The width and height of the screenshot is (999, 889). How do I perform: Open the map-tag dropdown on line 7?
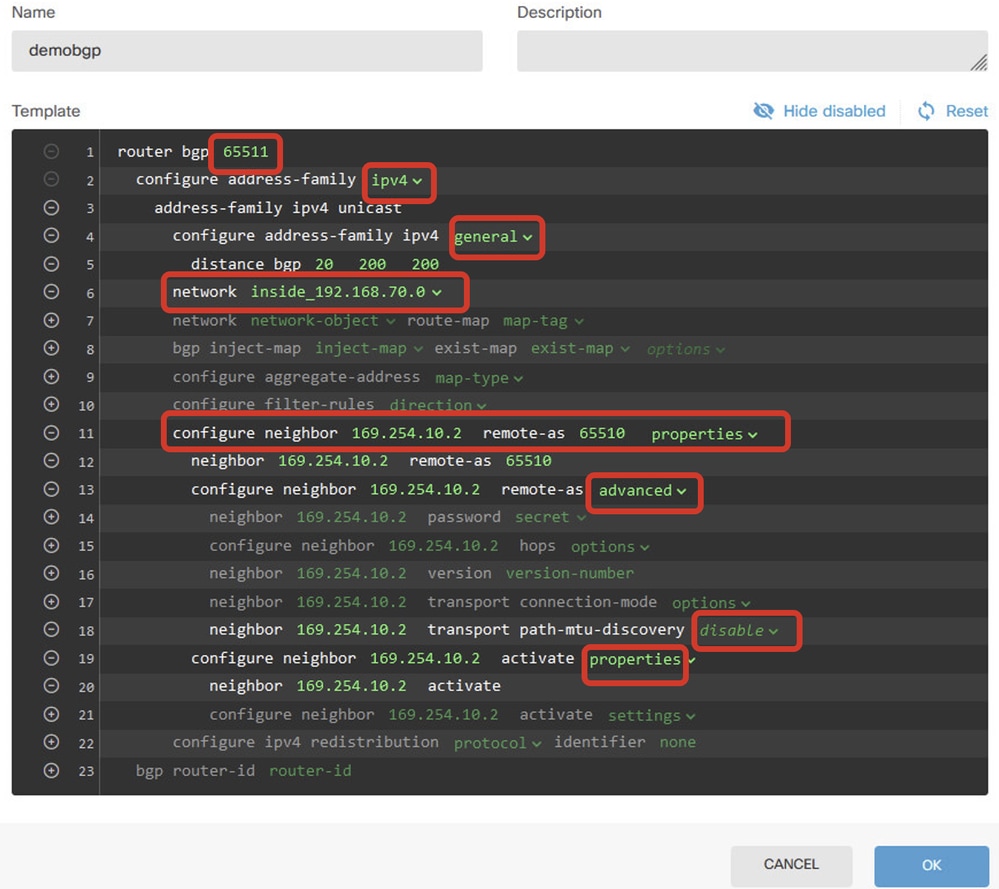(543, 321)
